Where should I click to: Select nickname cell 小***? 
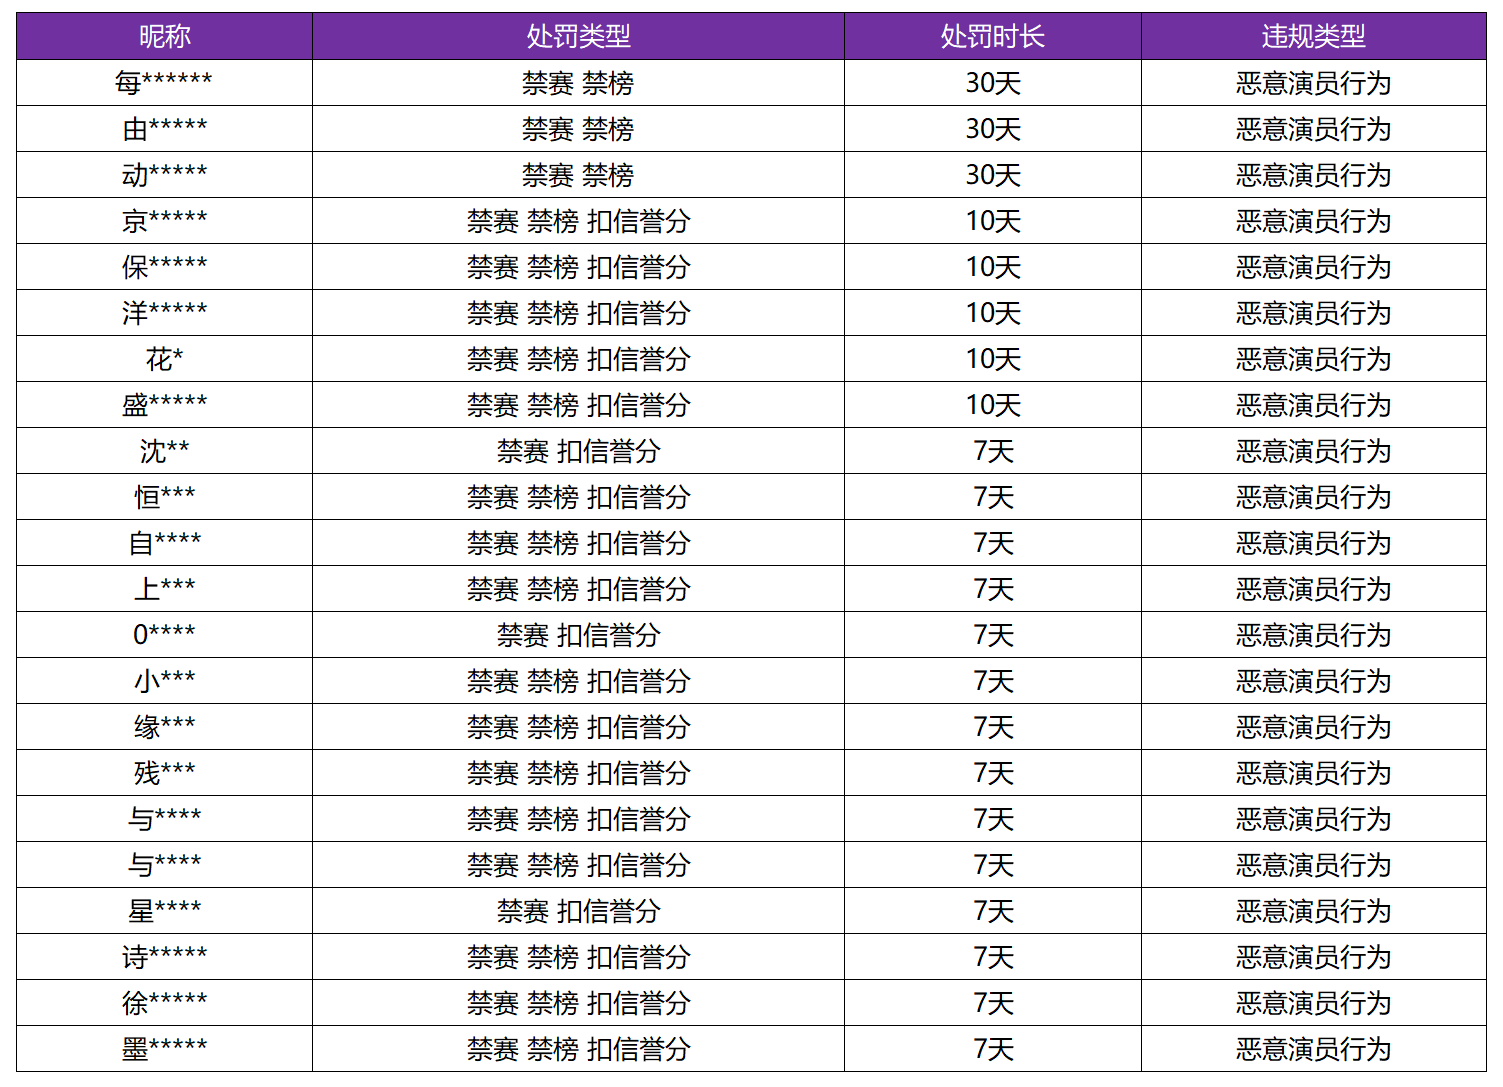tap(164, 681)
